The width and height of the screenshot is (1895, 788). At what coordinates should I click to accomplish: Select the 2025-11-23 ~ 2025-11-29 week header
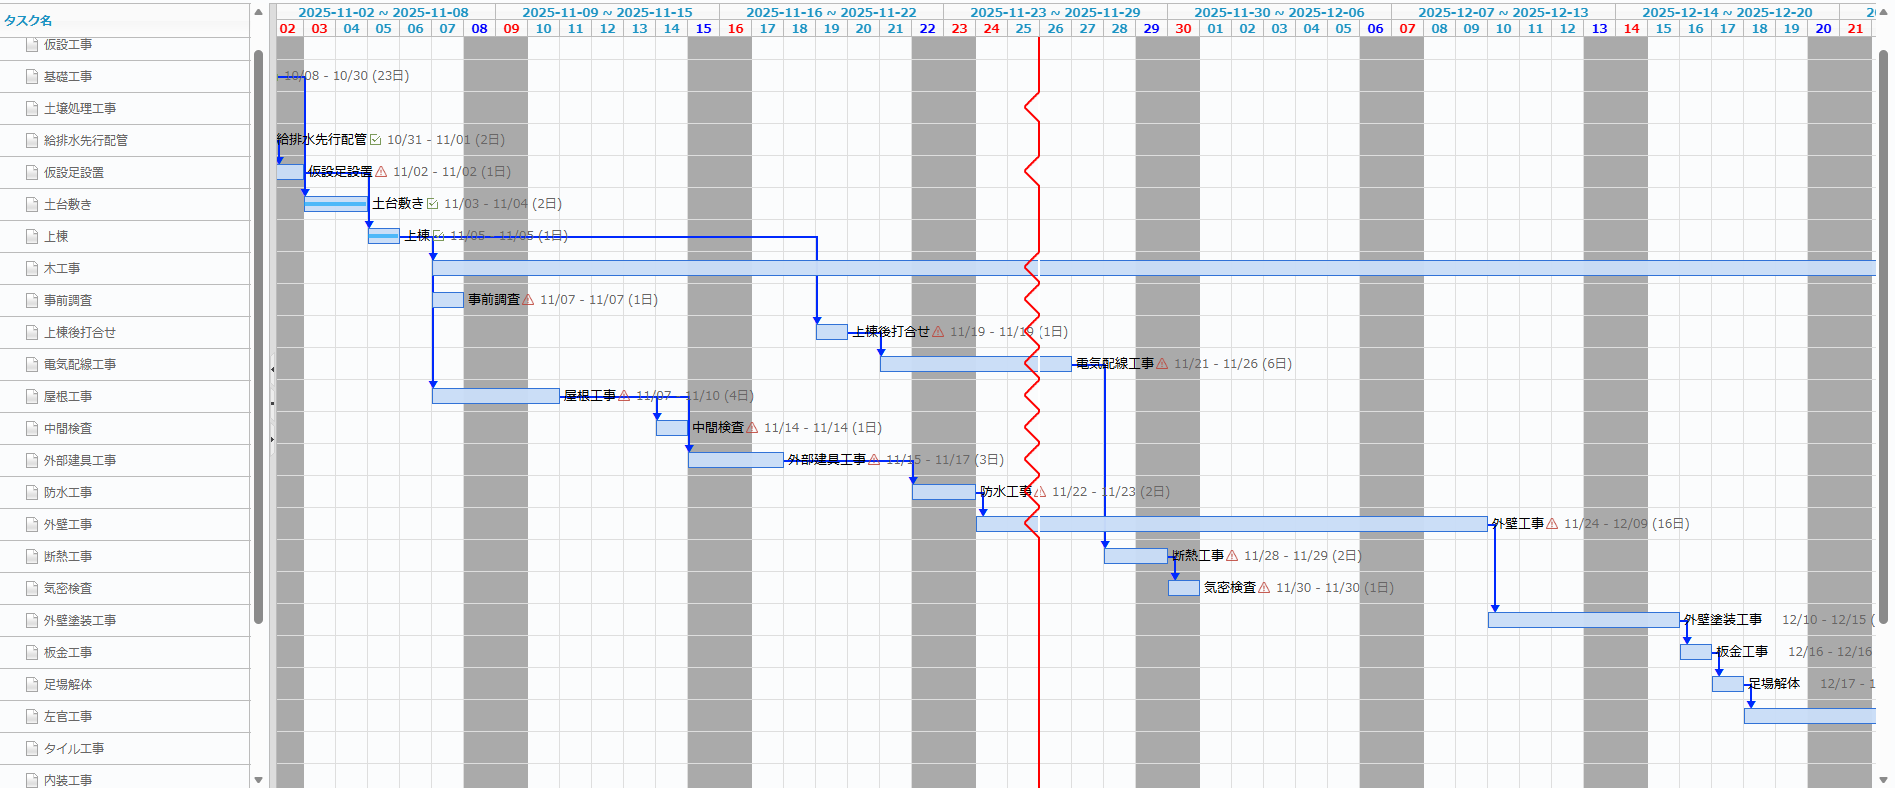tap(1055, 12)
